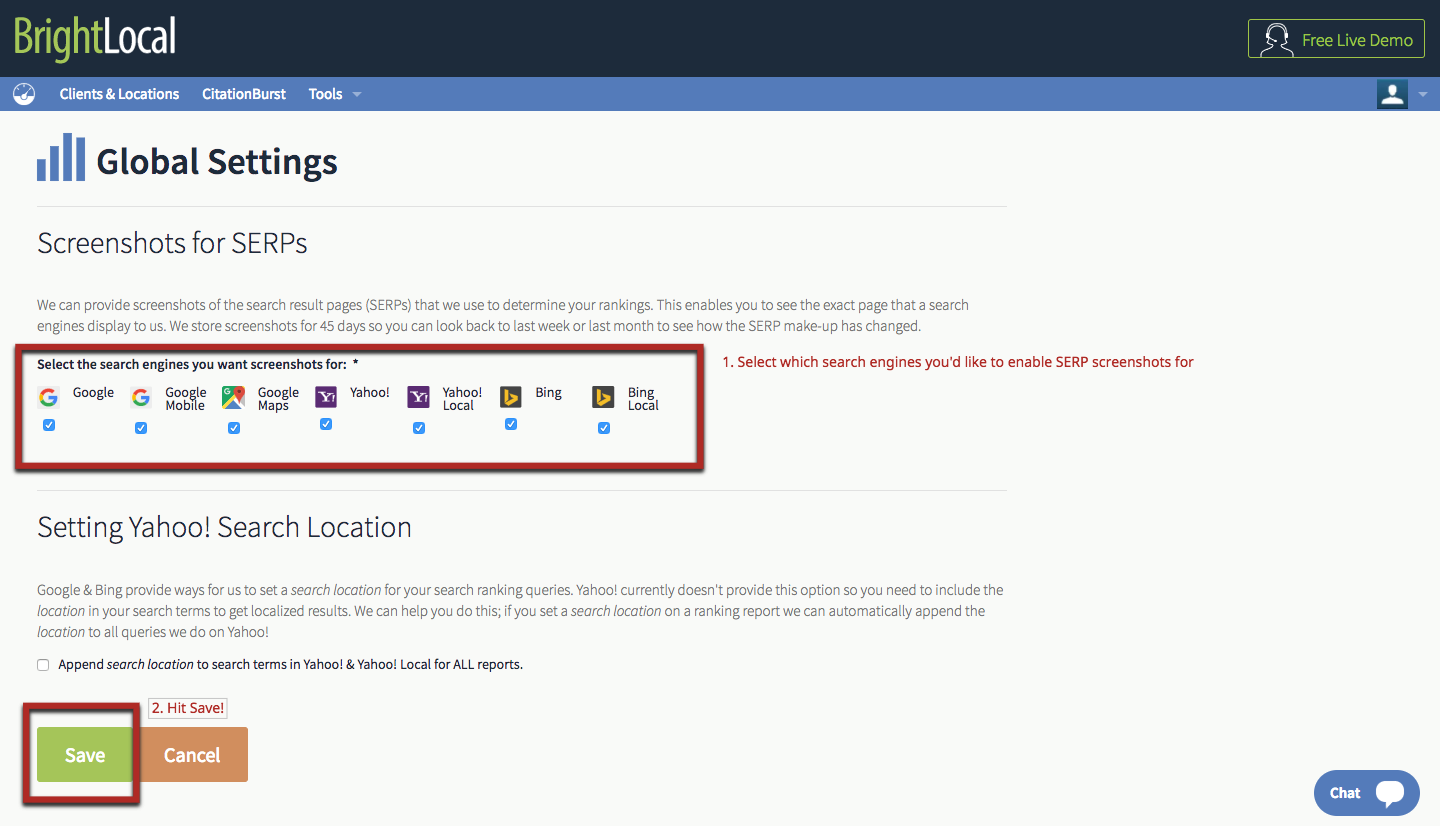
Task: Uncheck the Yahoo! Local checkbox
Action: coord(419,428)
